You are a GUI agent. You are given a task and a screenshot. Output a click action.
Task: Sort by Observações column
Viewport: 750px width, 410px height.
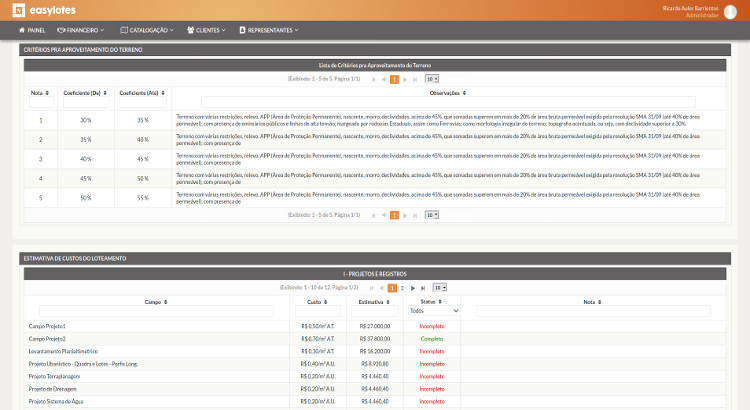pyautogui.click(x=448, y=93)
